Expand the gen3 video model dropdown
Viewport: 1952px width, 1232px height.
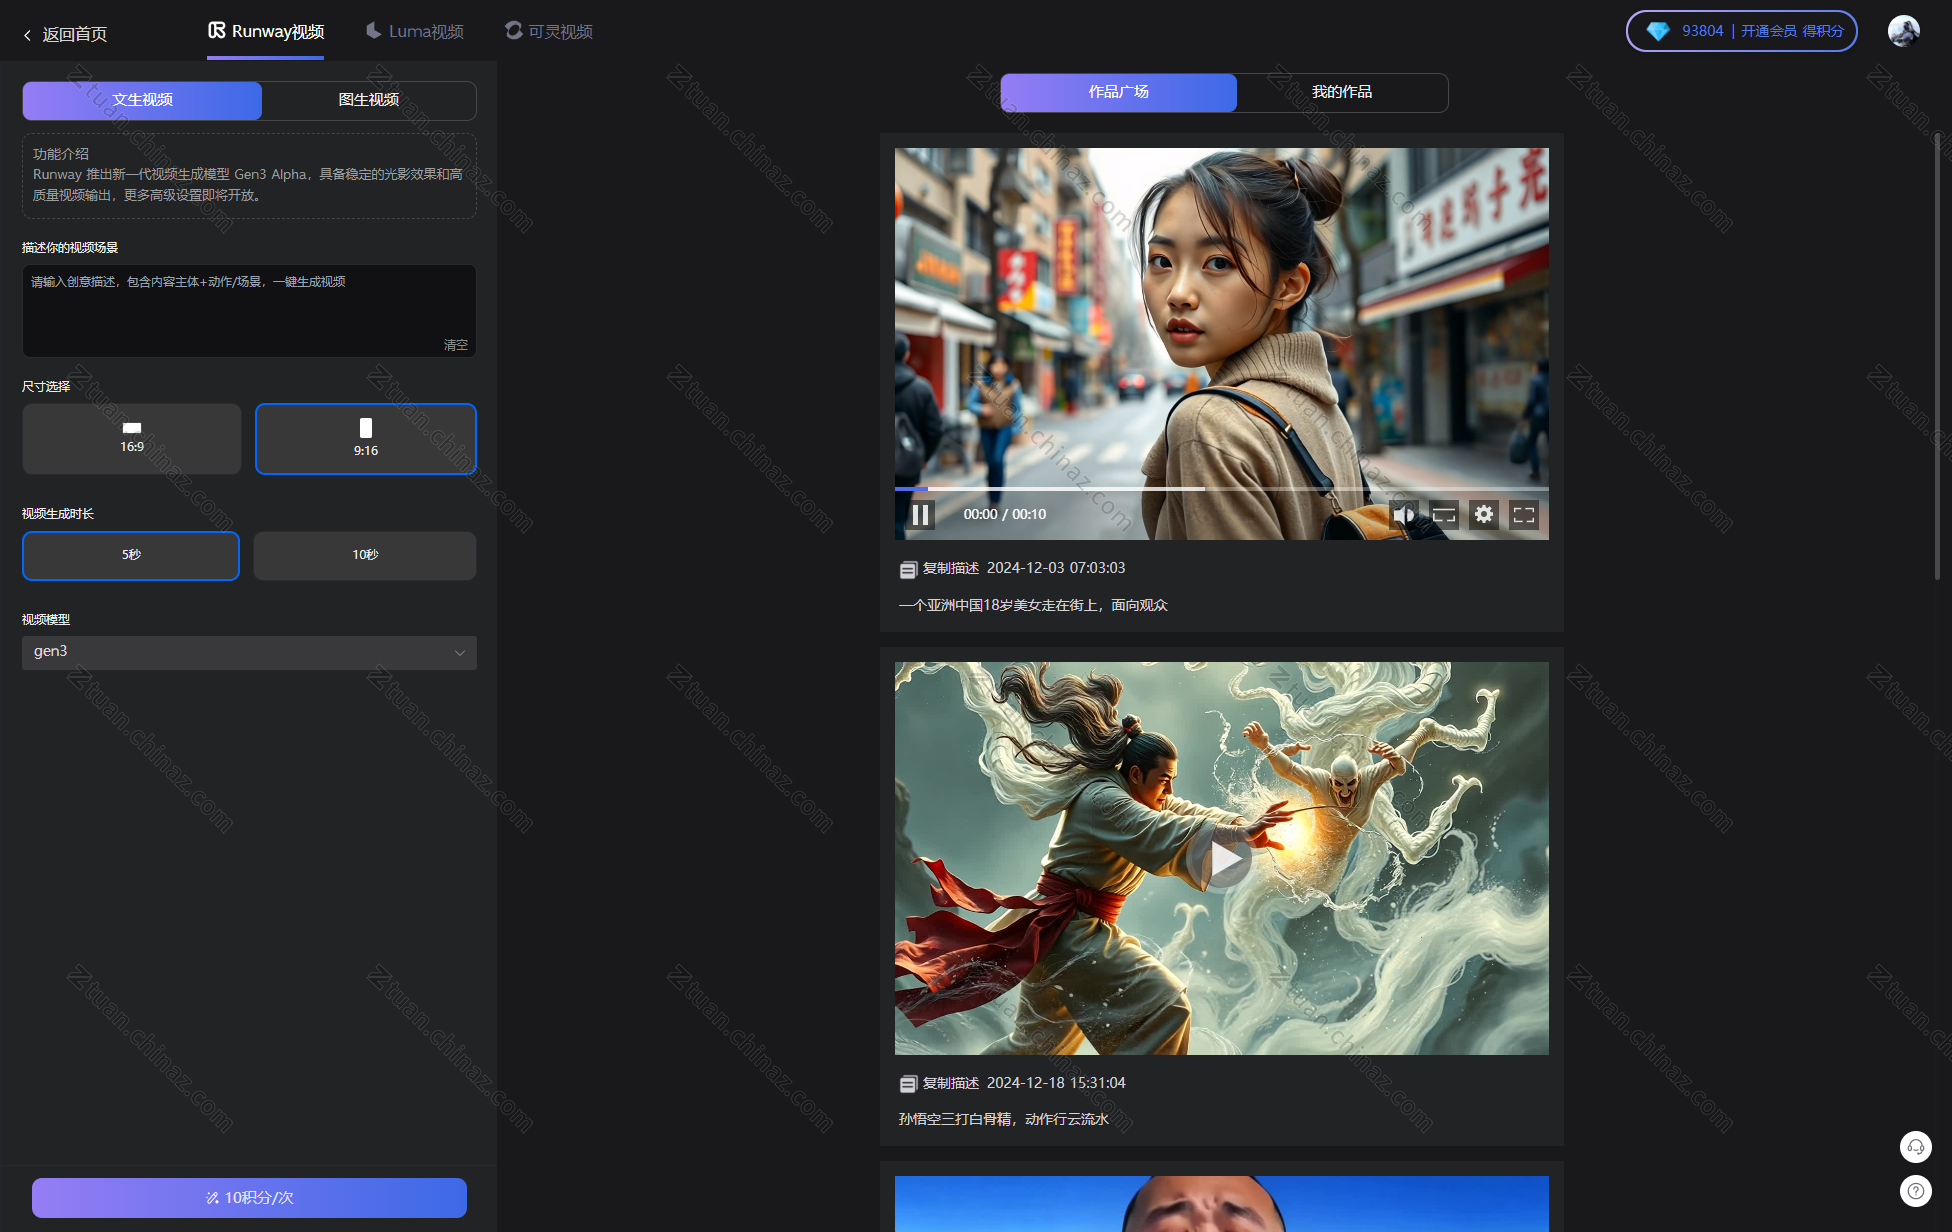click(249, 652)
